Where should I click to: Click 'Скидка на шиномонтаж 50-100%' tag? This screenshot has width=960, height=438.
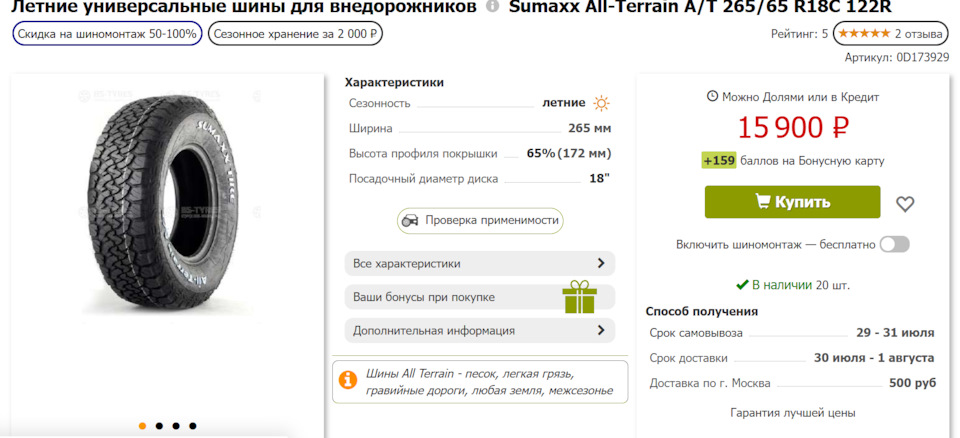[x=108, y=33]
